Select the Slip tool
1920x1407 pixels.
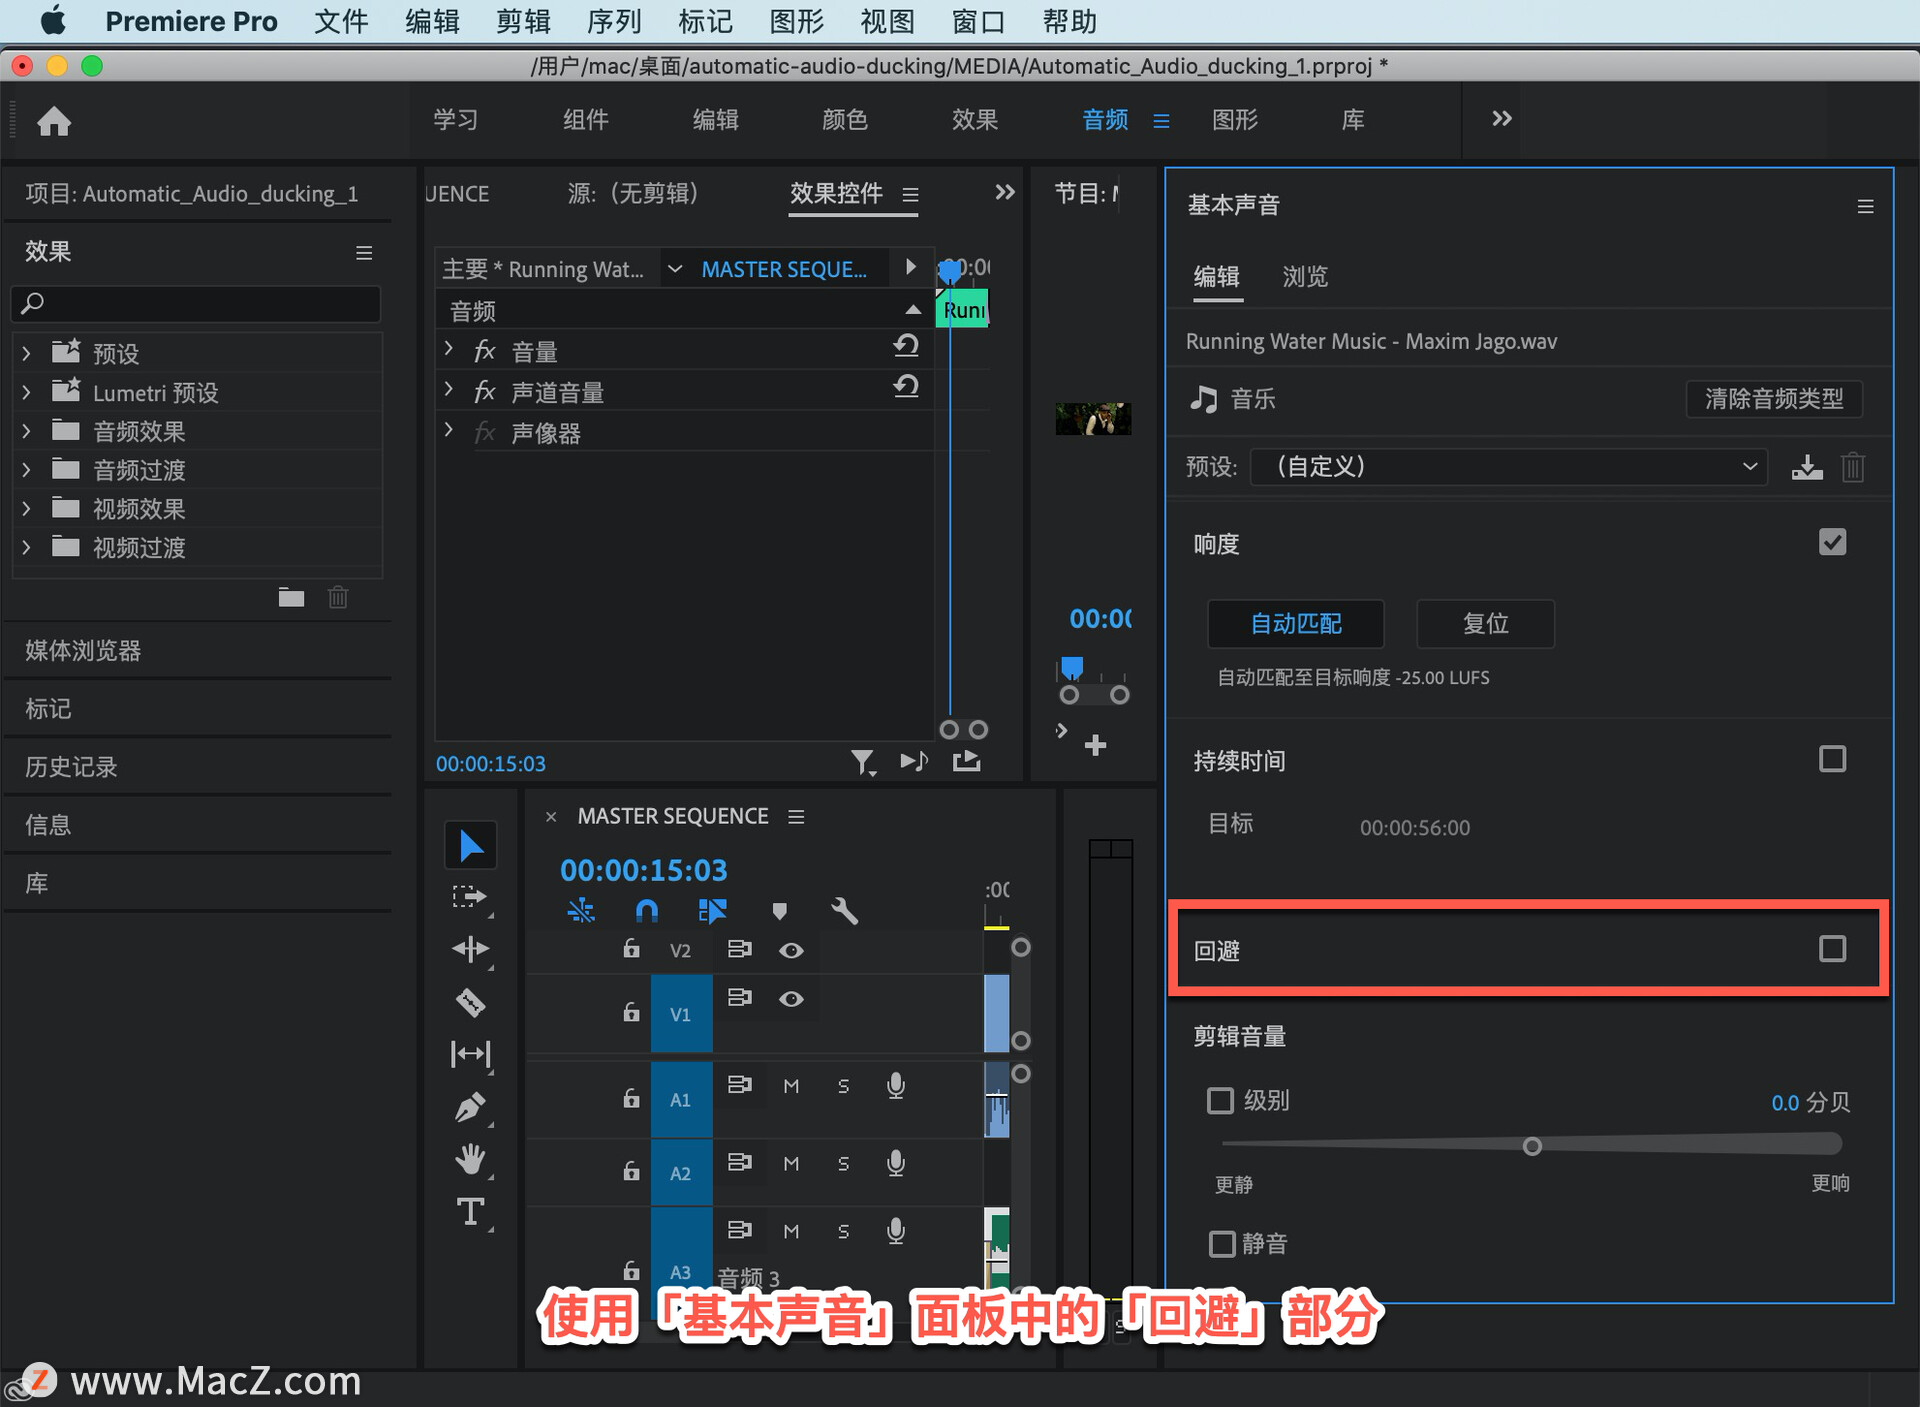tap(470, 1054)
